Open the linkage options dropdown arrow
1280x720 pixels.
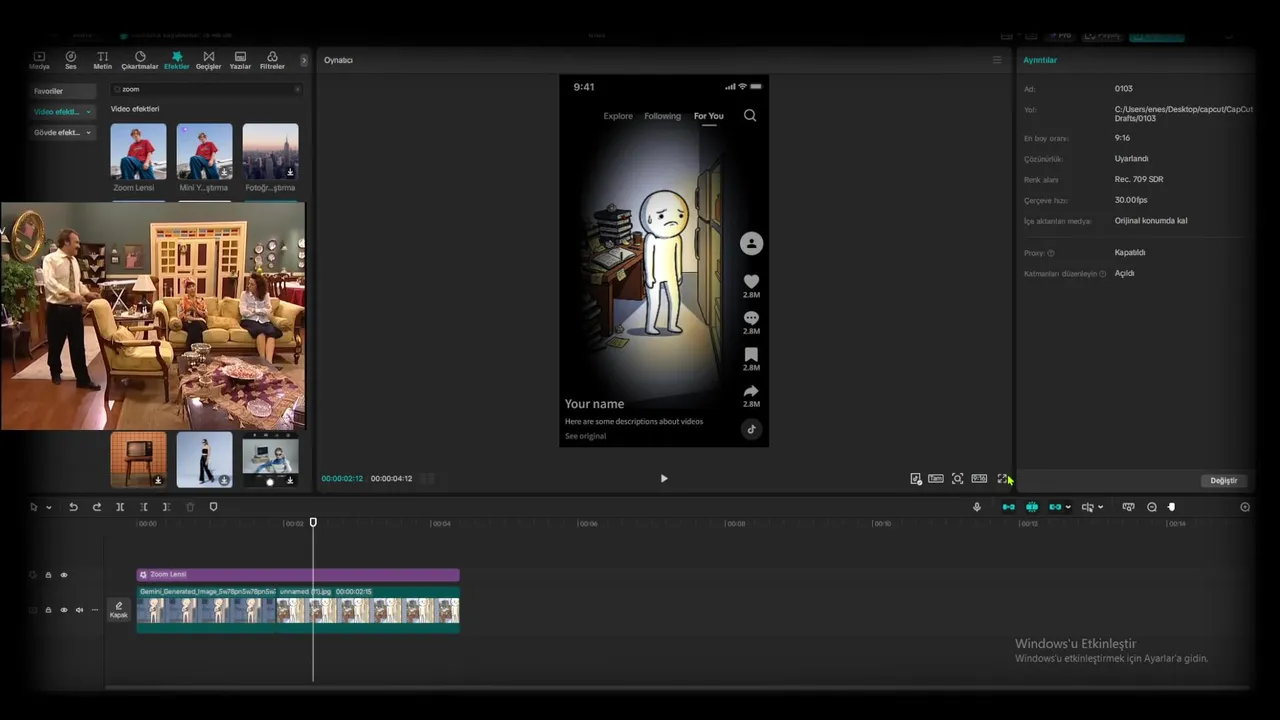click(1068, 507)
